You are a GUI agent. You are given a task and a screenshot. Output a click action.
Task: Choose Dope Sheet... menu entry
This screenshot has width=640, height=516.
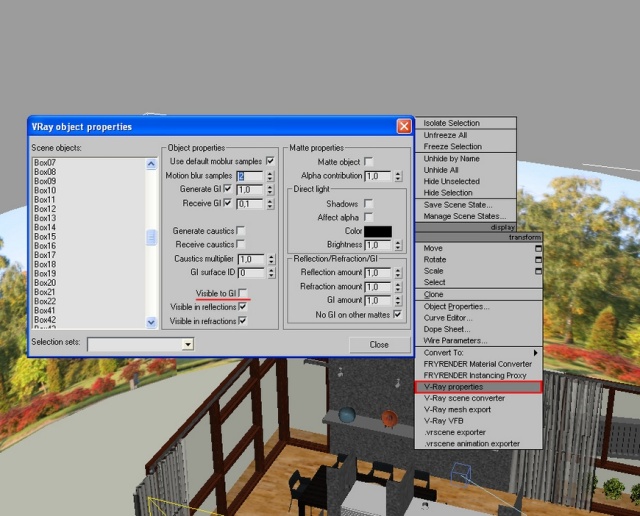478,329
